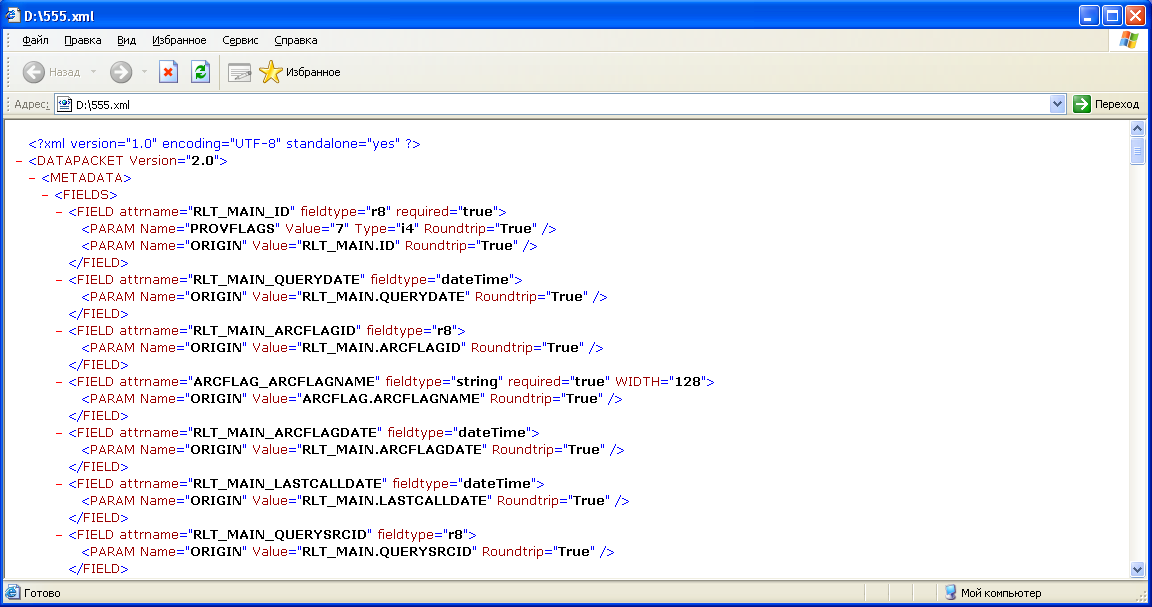
Task: Open the Сервис menu
Action: coord(240,40)
